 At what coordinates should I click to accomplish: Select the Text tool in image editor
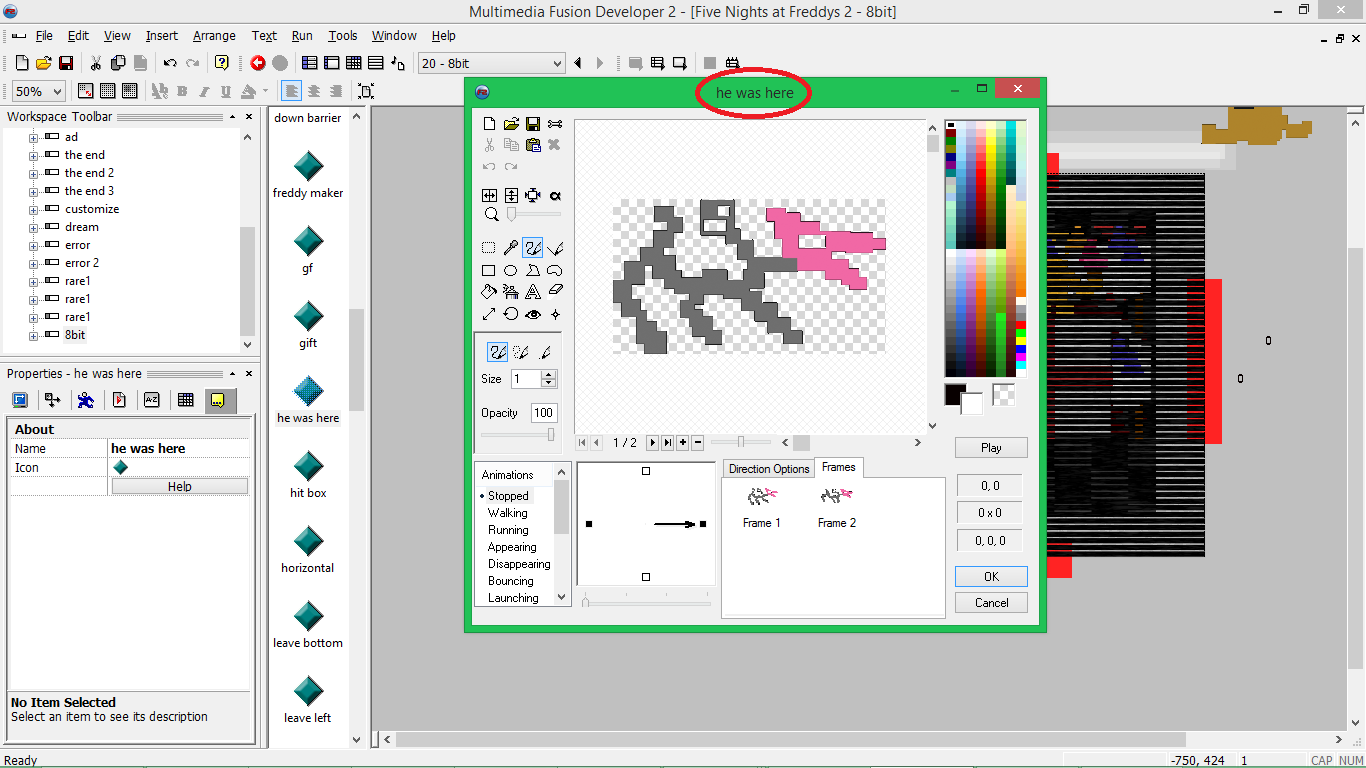point(533,292)
